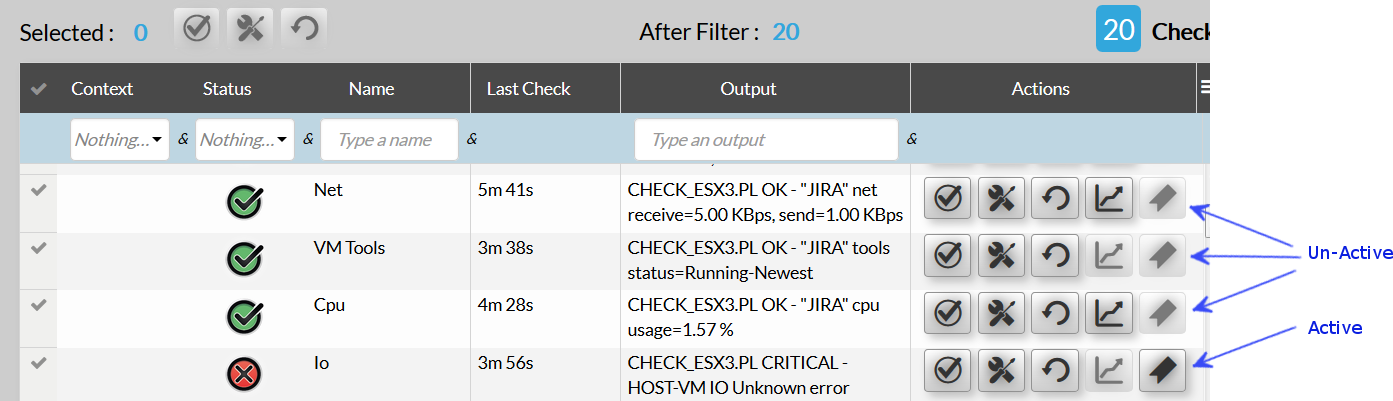Open the column menu at header's right edge

1204,89
